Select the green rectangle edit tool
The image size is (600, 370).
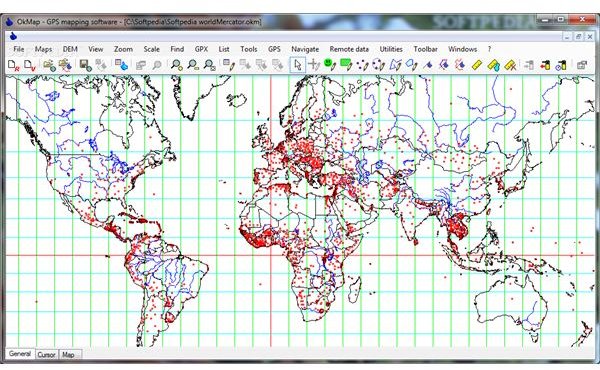pyautogui.click(x=346, y=64)
